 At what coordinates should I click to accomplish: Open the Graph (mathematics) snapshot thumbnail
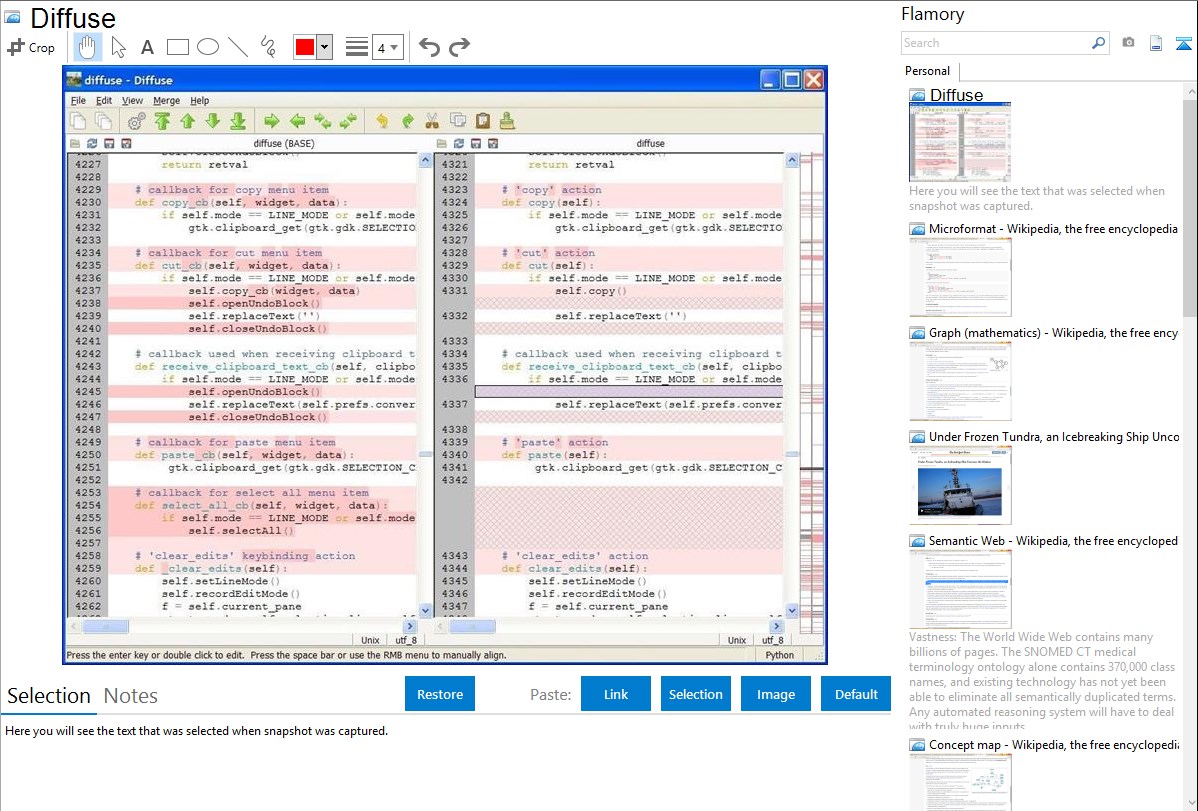point(960,381)
